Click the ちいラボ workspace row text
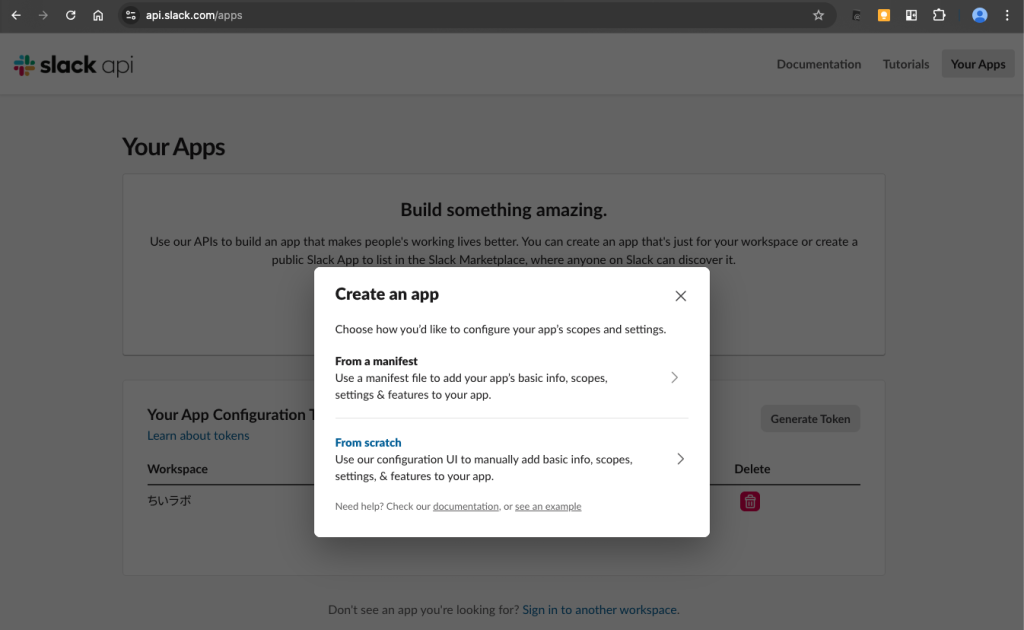 pos(169,501)
